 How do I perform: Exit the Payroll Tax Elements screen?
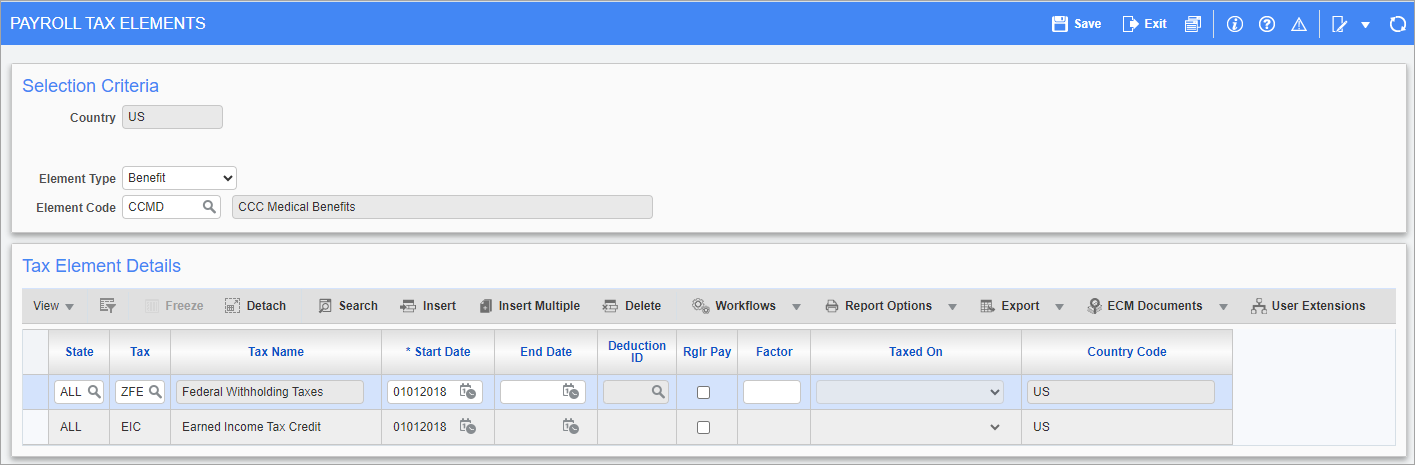click(1145, 24)
